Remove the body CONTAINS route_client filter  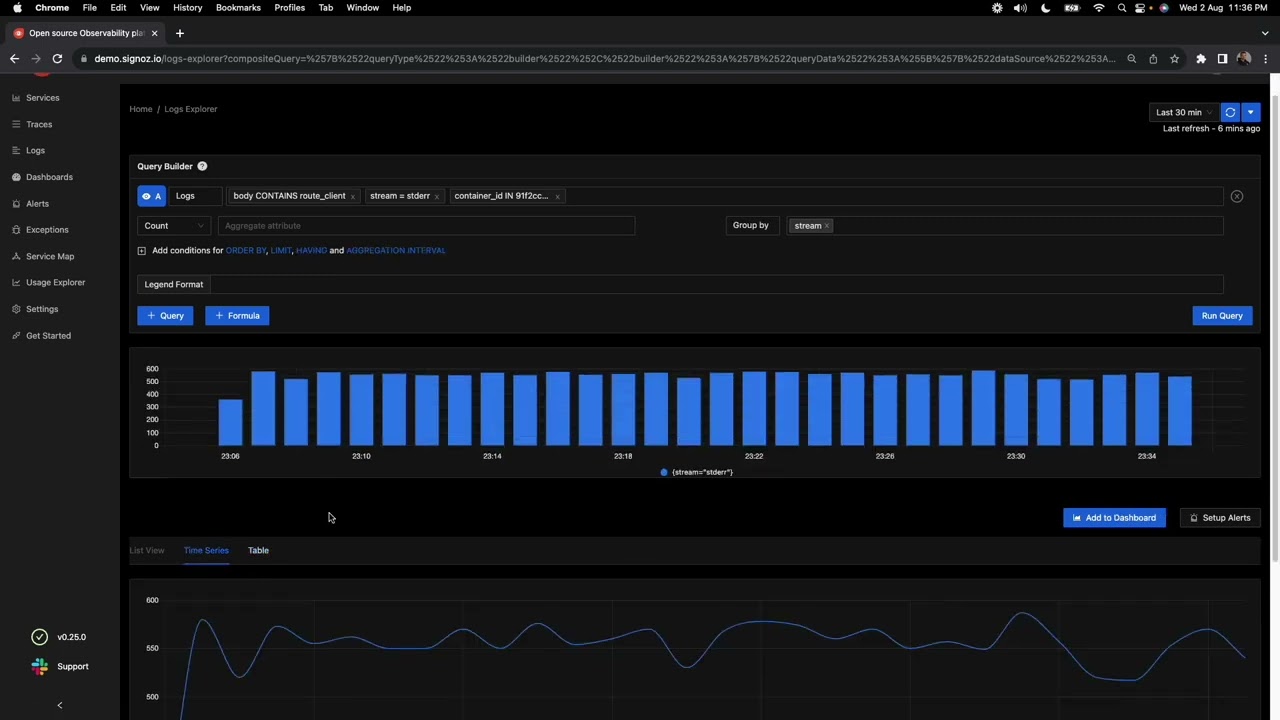click(353, 197)
